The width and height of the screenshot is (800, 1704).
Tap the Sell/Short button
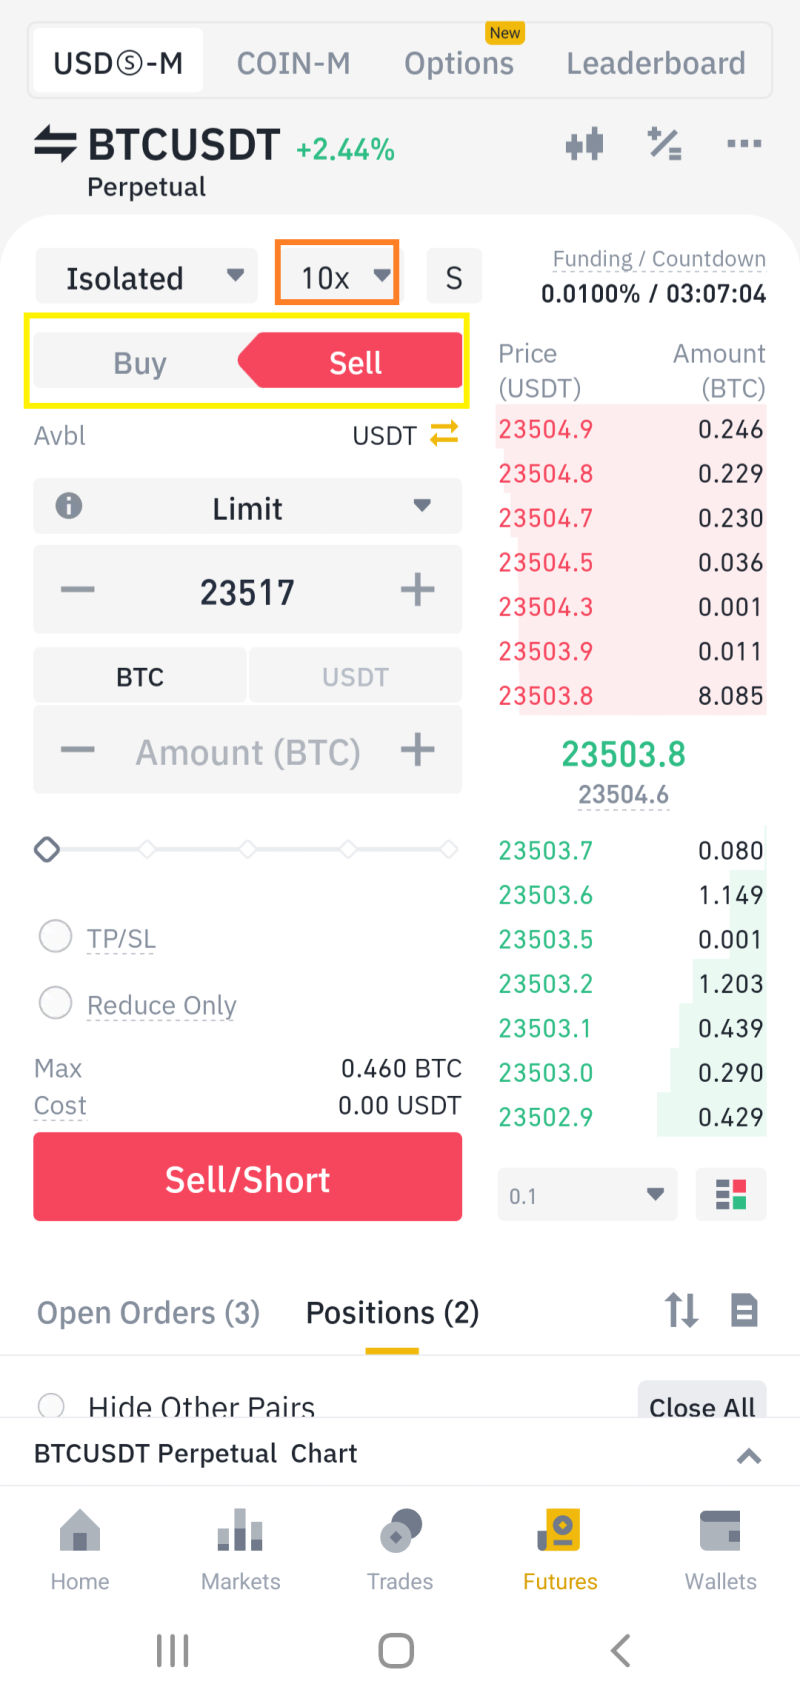click(248, 1177)
